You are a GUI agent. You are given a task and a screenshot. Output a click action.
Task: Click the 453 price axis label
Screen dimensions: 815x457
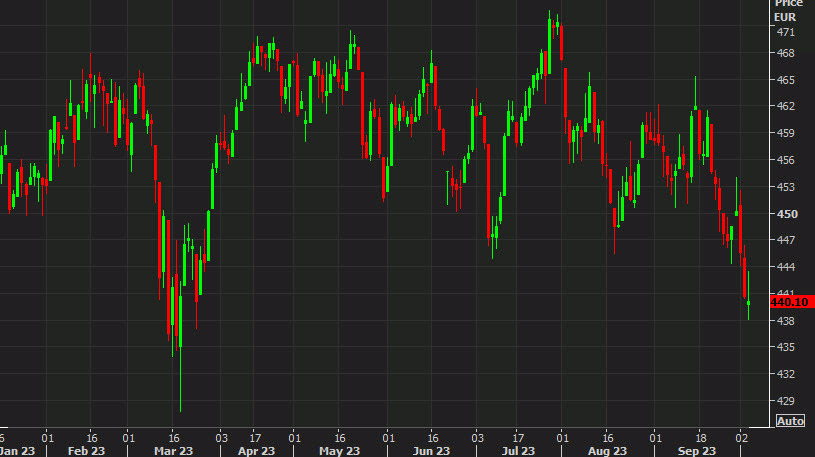click(x=785, y=187)
